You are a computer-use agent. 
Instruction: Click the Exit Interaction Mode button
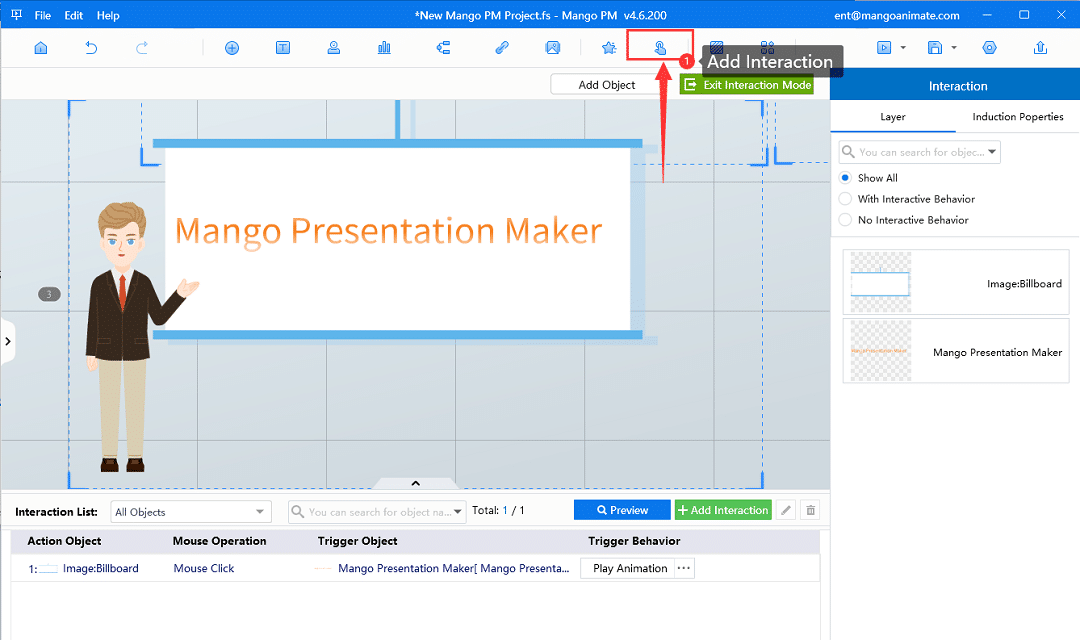pos(747,85)
